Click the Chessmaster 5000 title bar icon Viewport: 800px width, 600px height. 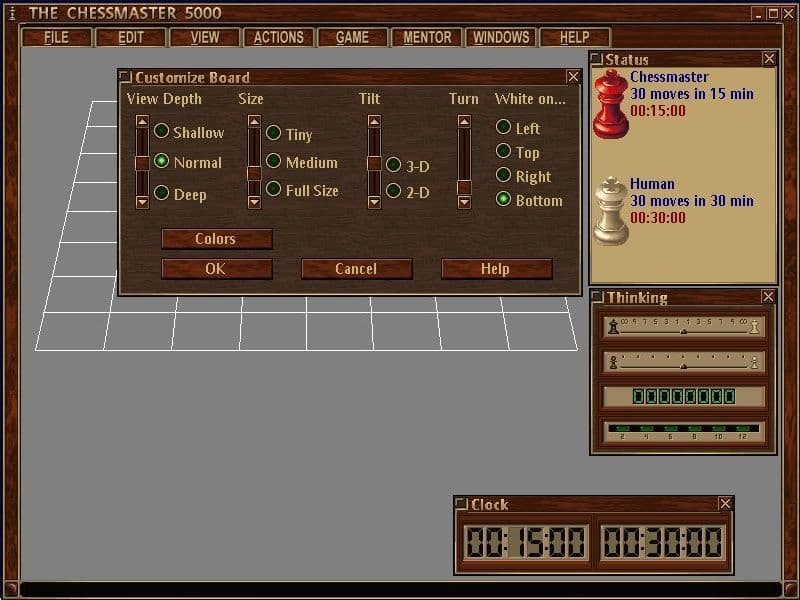12,13
